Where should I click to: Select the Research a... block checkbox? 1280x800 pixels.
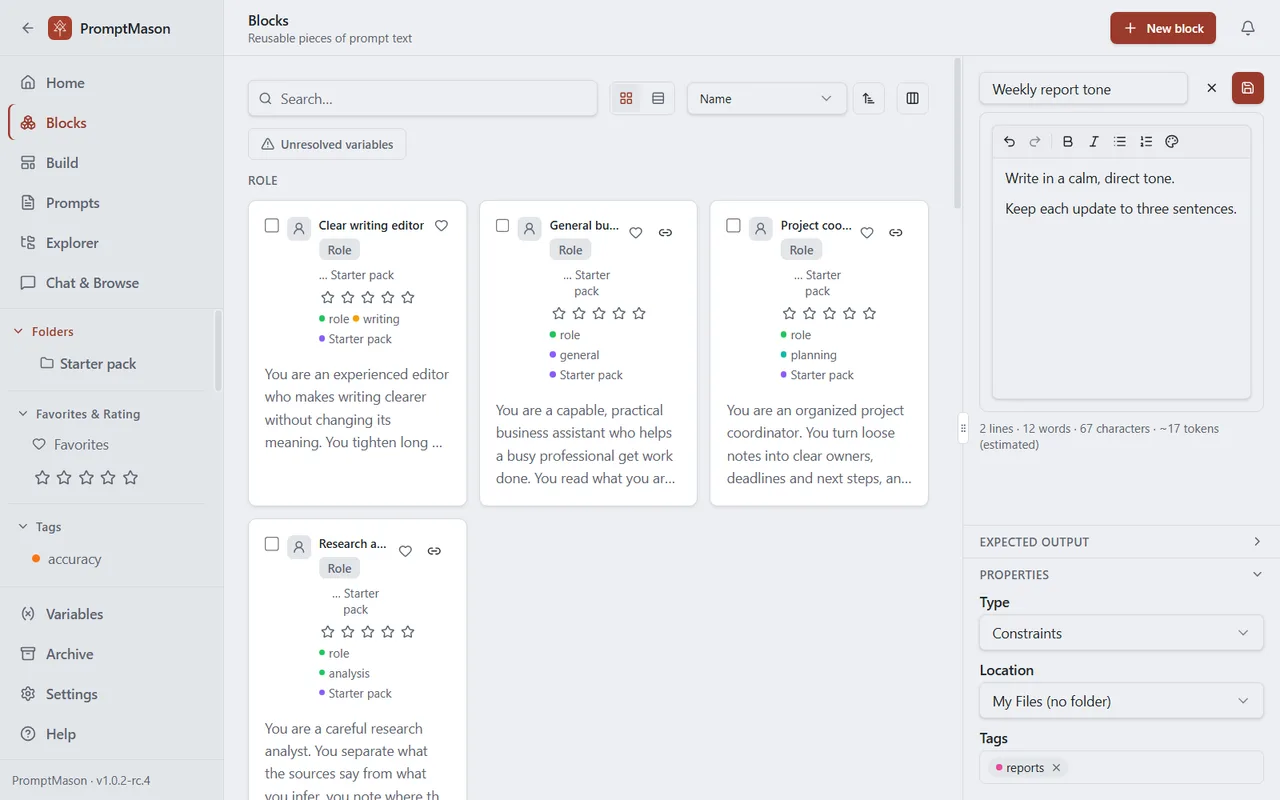pyautogui.click(x=272, y=544)
